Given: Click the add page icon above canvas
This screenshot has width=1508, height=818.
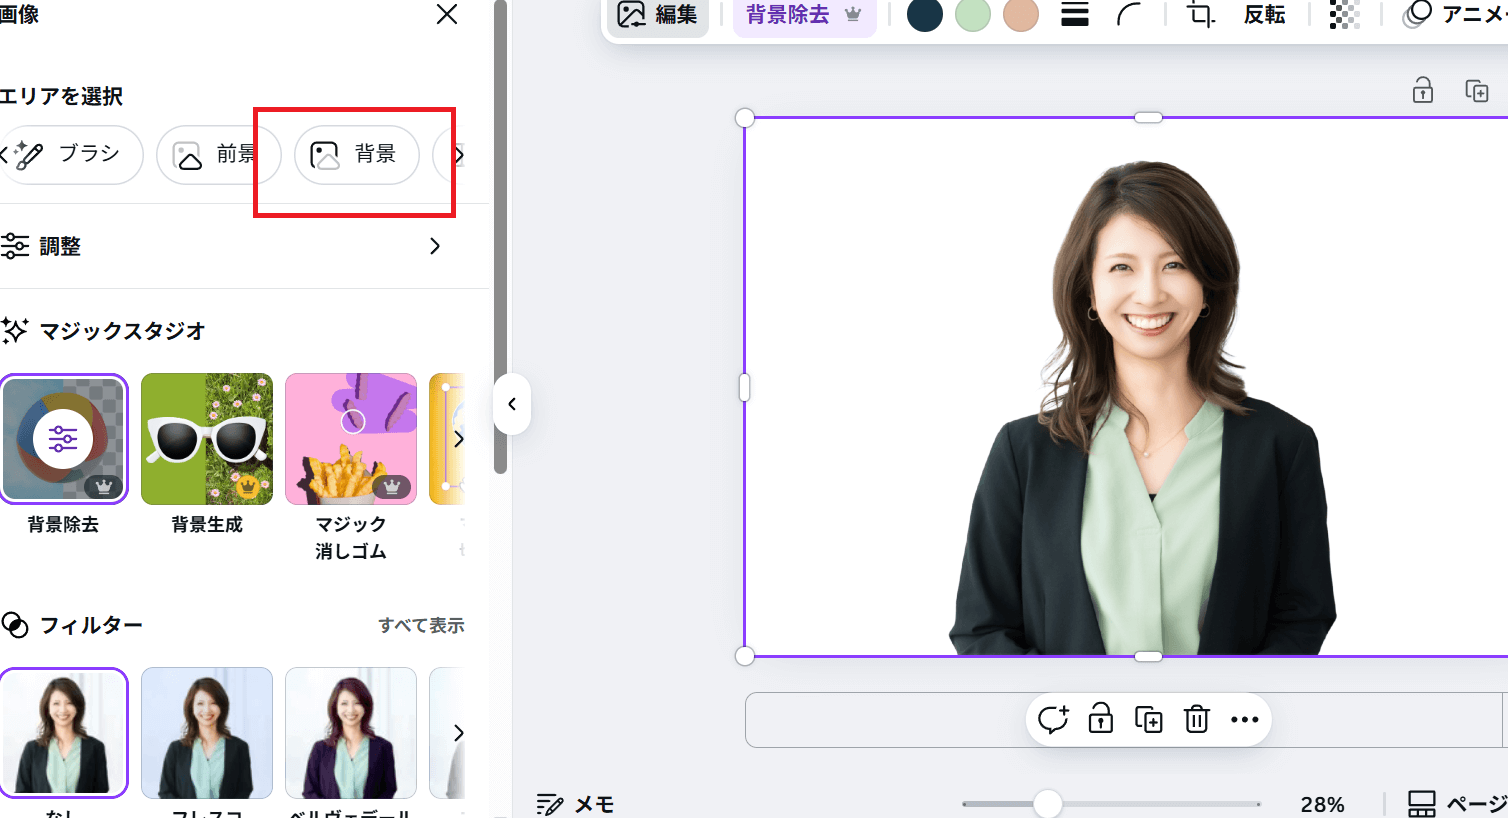Looking at the screenshot, I should [x=1476, y=91].
